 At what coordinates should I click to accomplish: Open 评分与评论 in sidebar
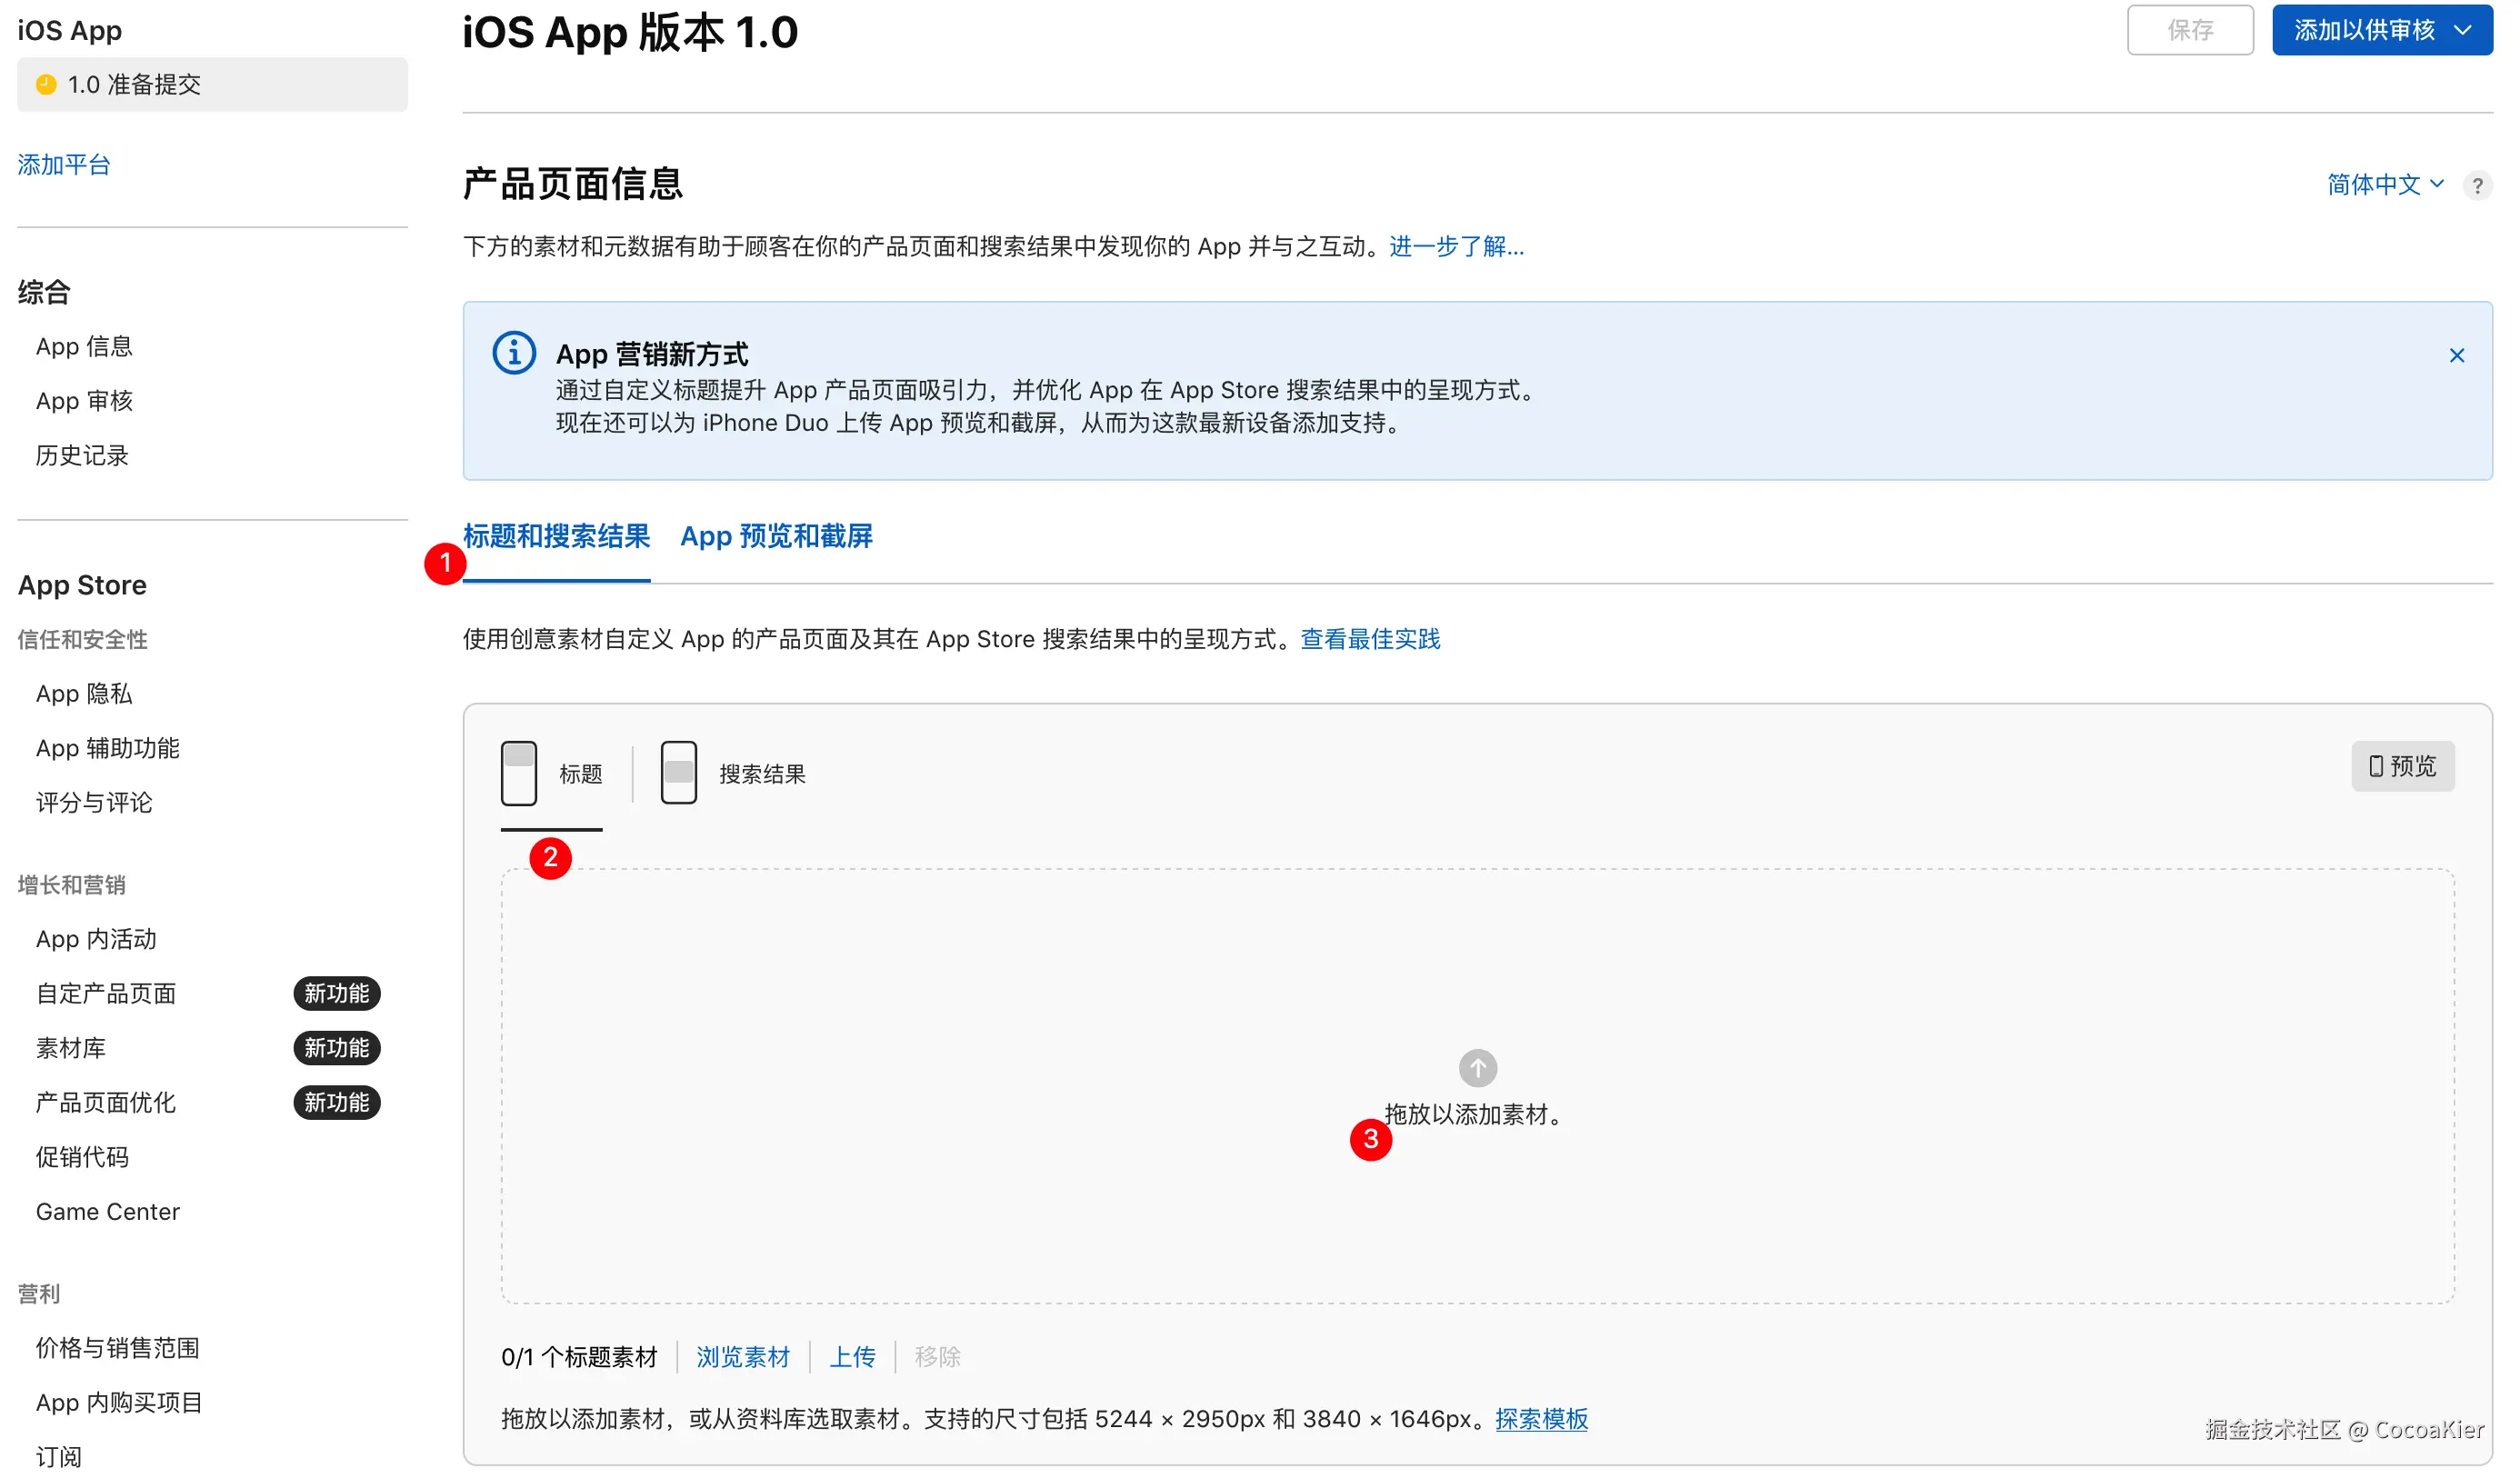94,803
